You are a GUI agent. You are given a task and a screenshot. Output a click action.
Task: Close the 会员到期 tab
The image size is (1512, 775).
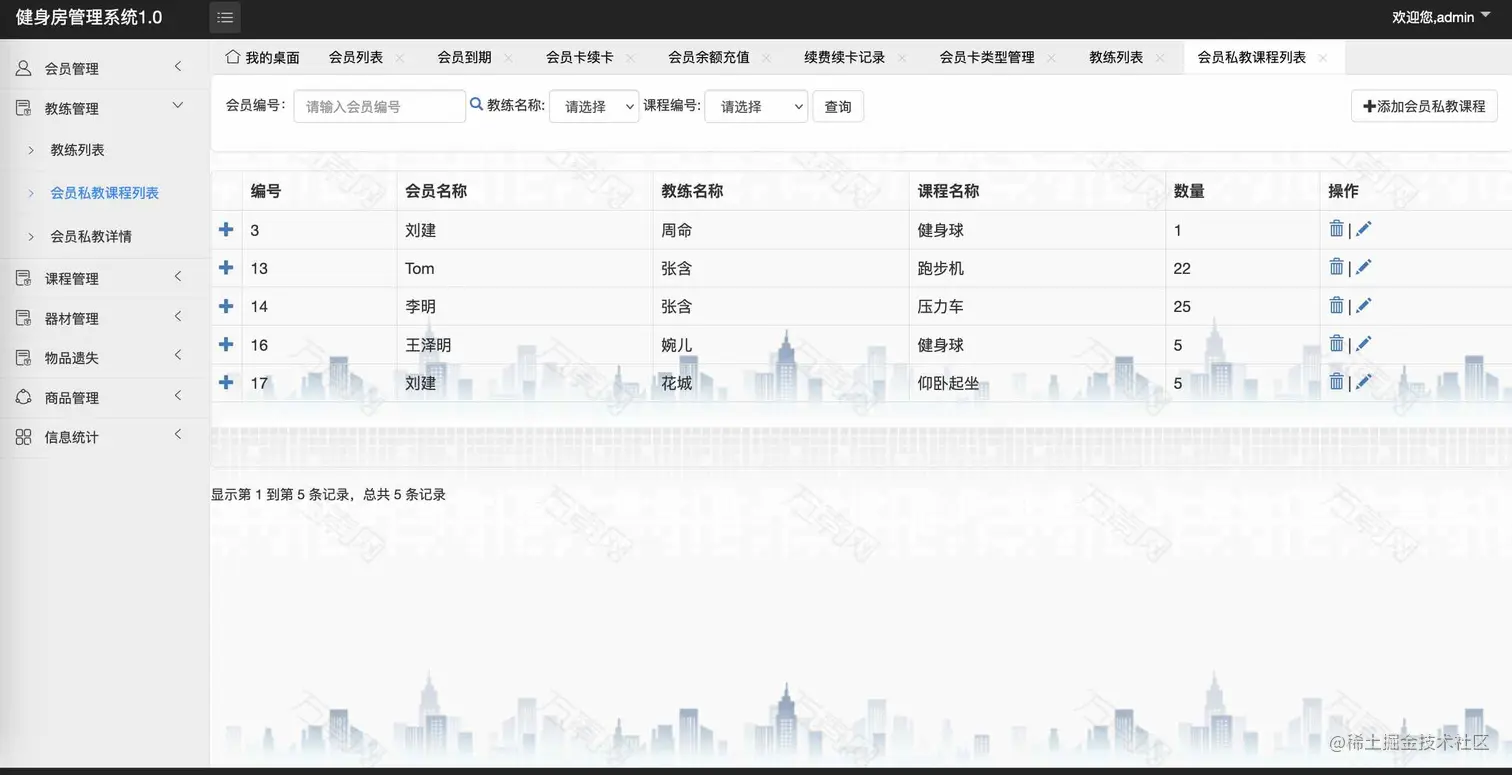[x=508, y=58]
